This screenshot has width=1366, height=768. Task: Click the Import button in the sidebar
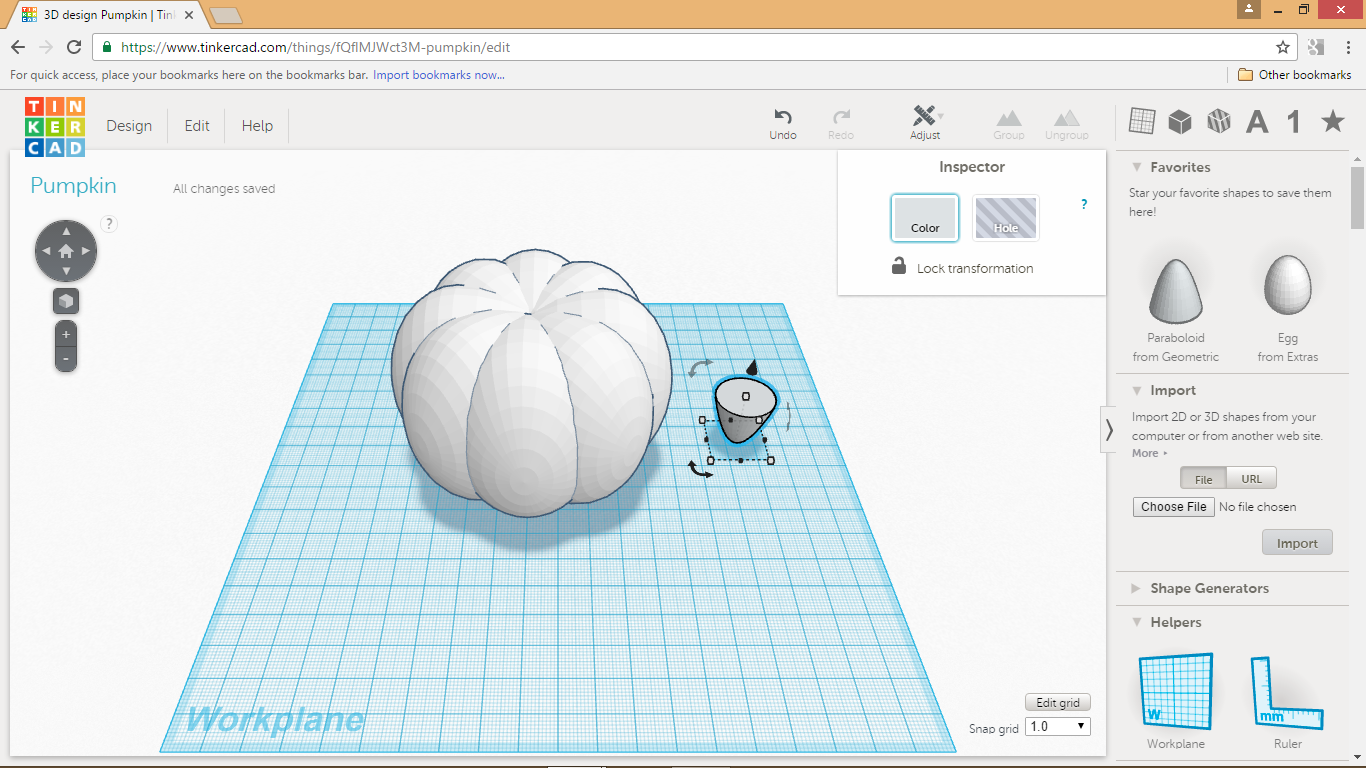tap(1297, 542)
